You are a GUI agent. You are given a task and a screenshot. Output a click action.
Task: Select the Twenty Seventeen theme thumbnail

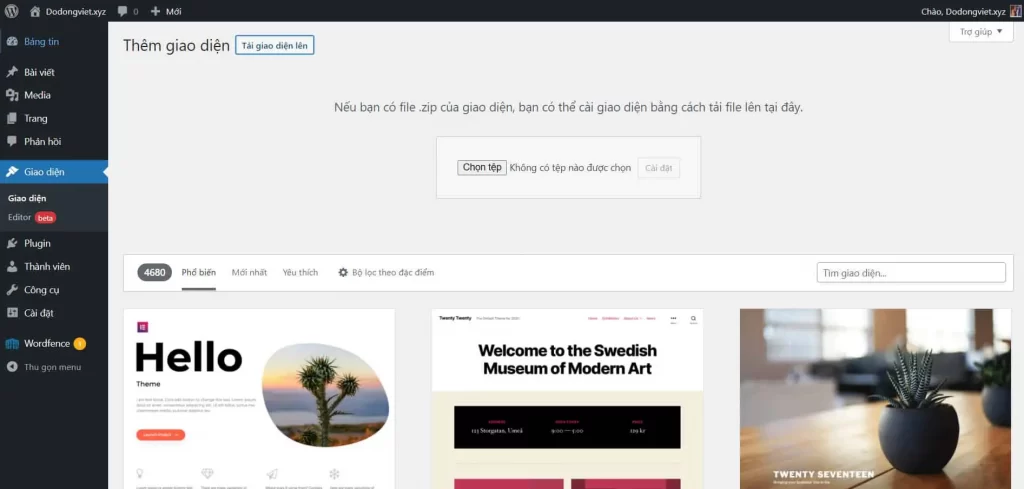pos(875,398)
